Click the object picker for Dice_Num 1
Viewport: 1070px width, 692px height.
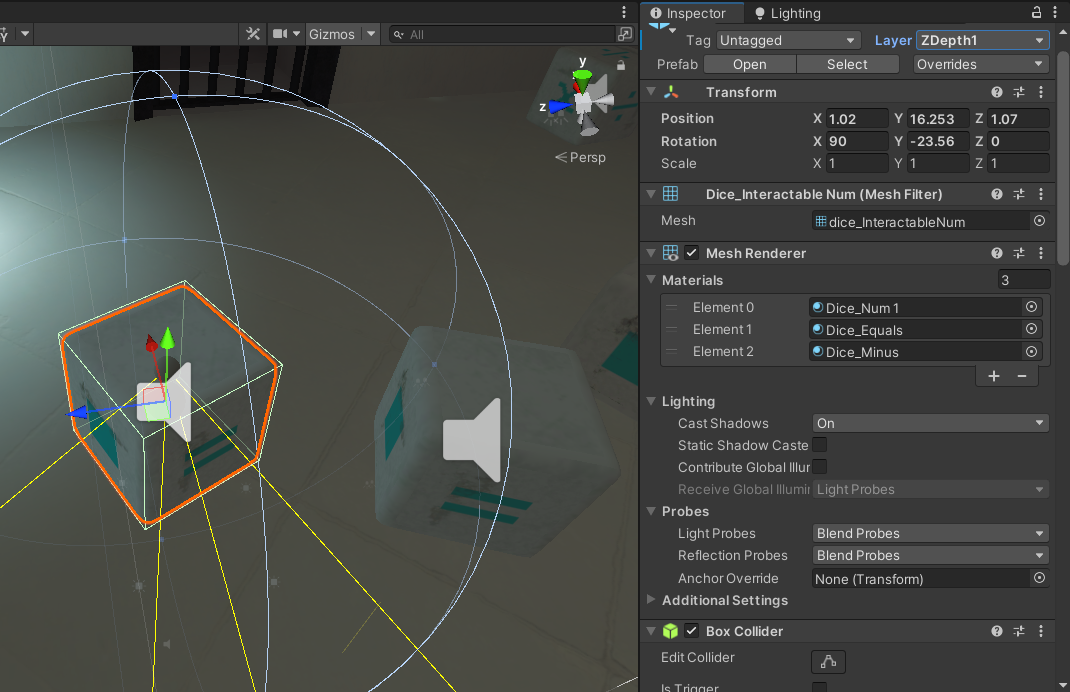tap(1031, 307)
